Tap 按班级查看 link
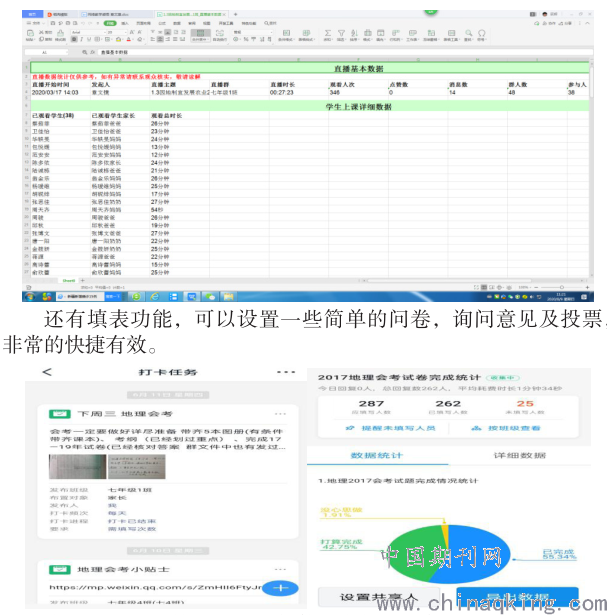 (506, 428)
